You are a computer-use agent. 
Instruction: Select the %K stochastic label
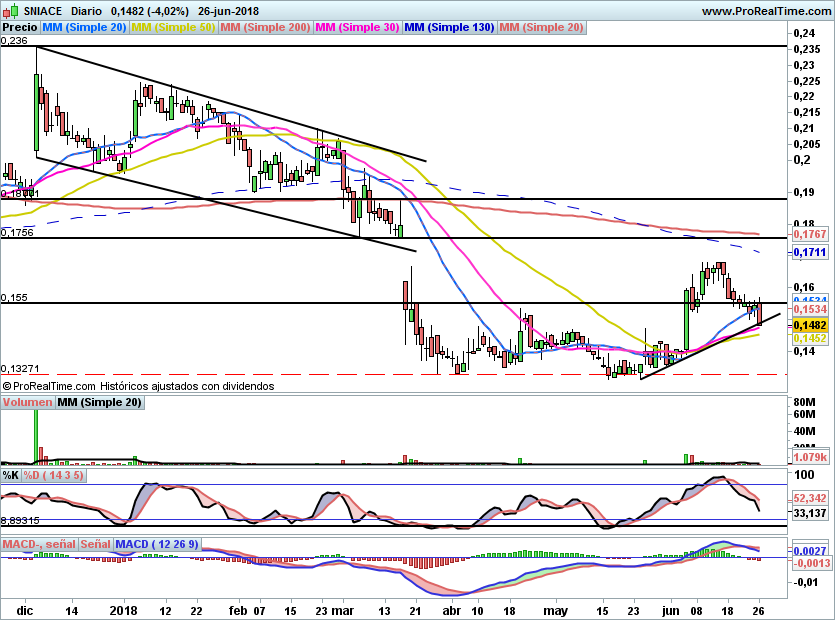tap(11, 475)
